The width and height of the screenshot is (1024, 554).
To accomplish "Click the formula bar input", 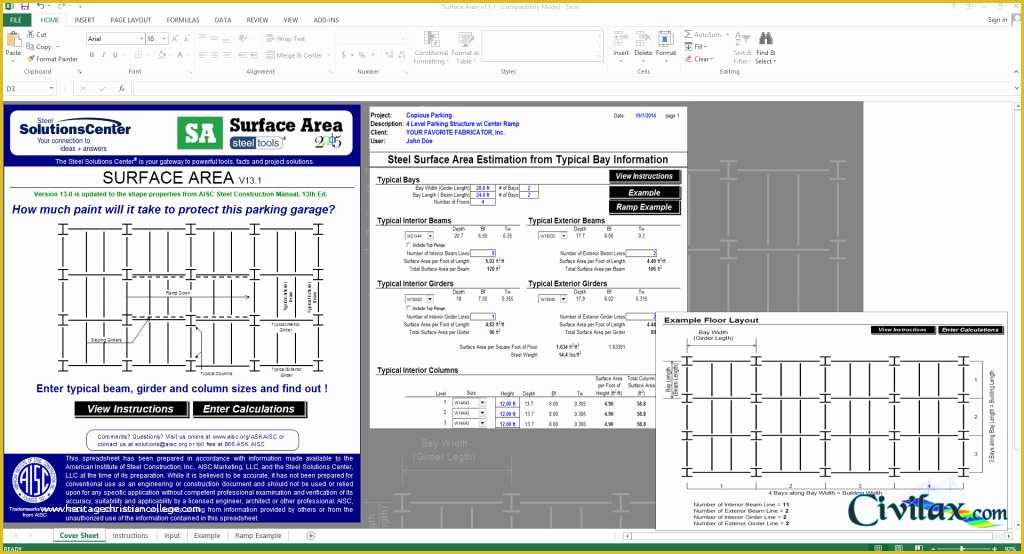I will [573, 88].
